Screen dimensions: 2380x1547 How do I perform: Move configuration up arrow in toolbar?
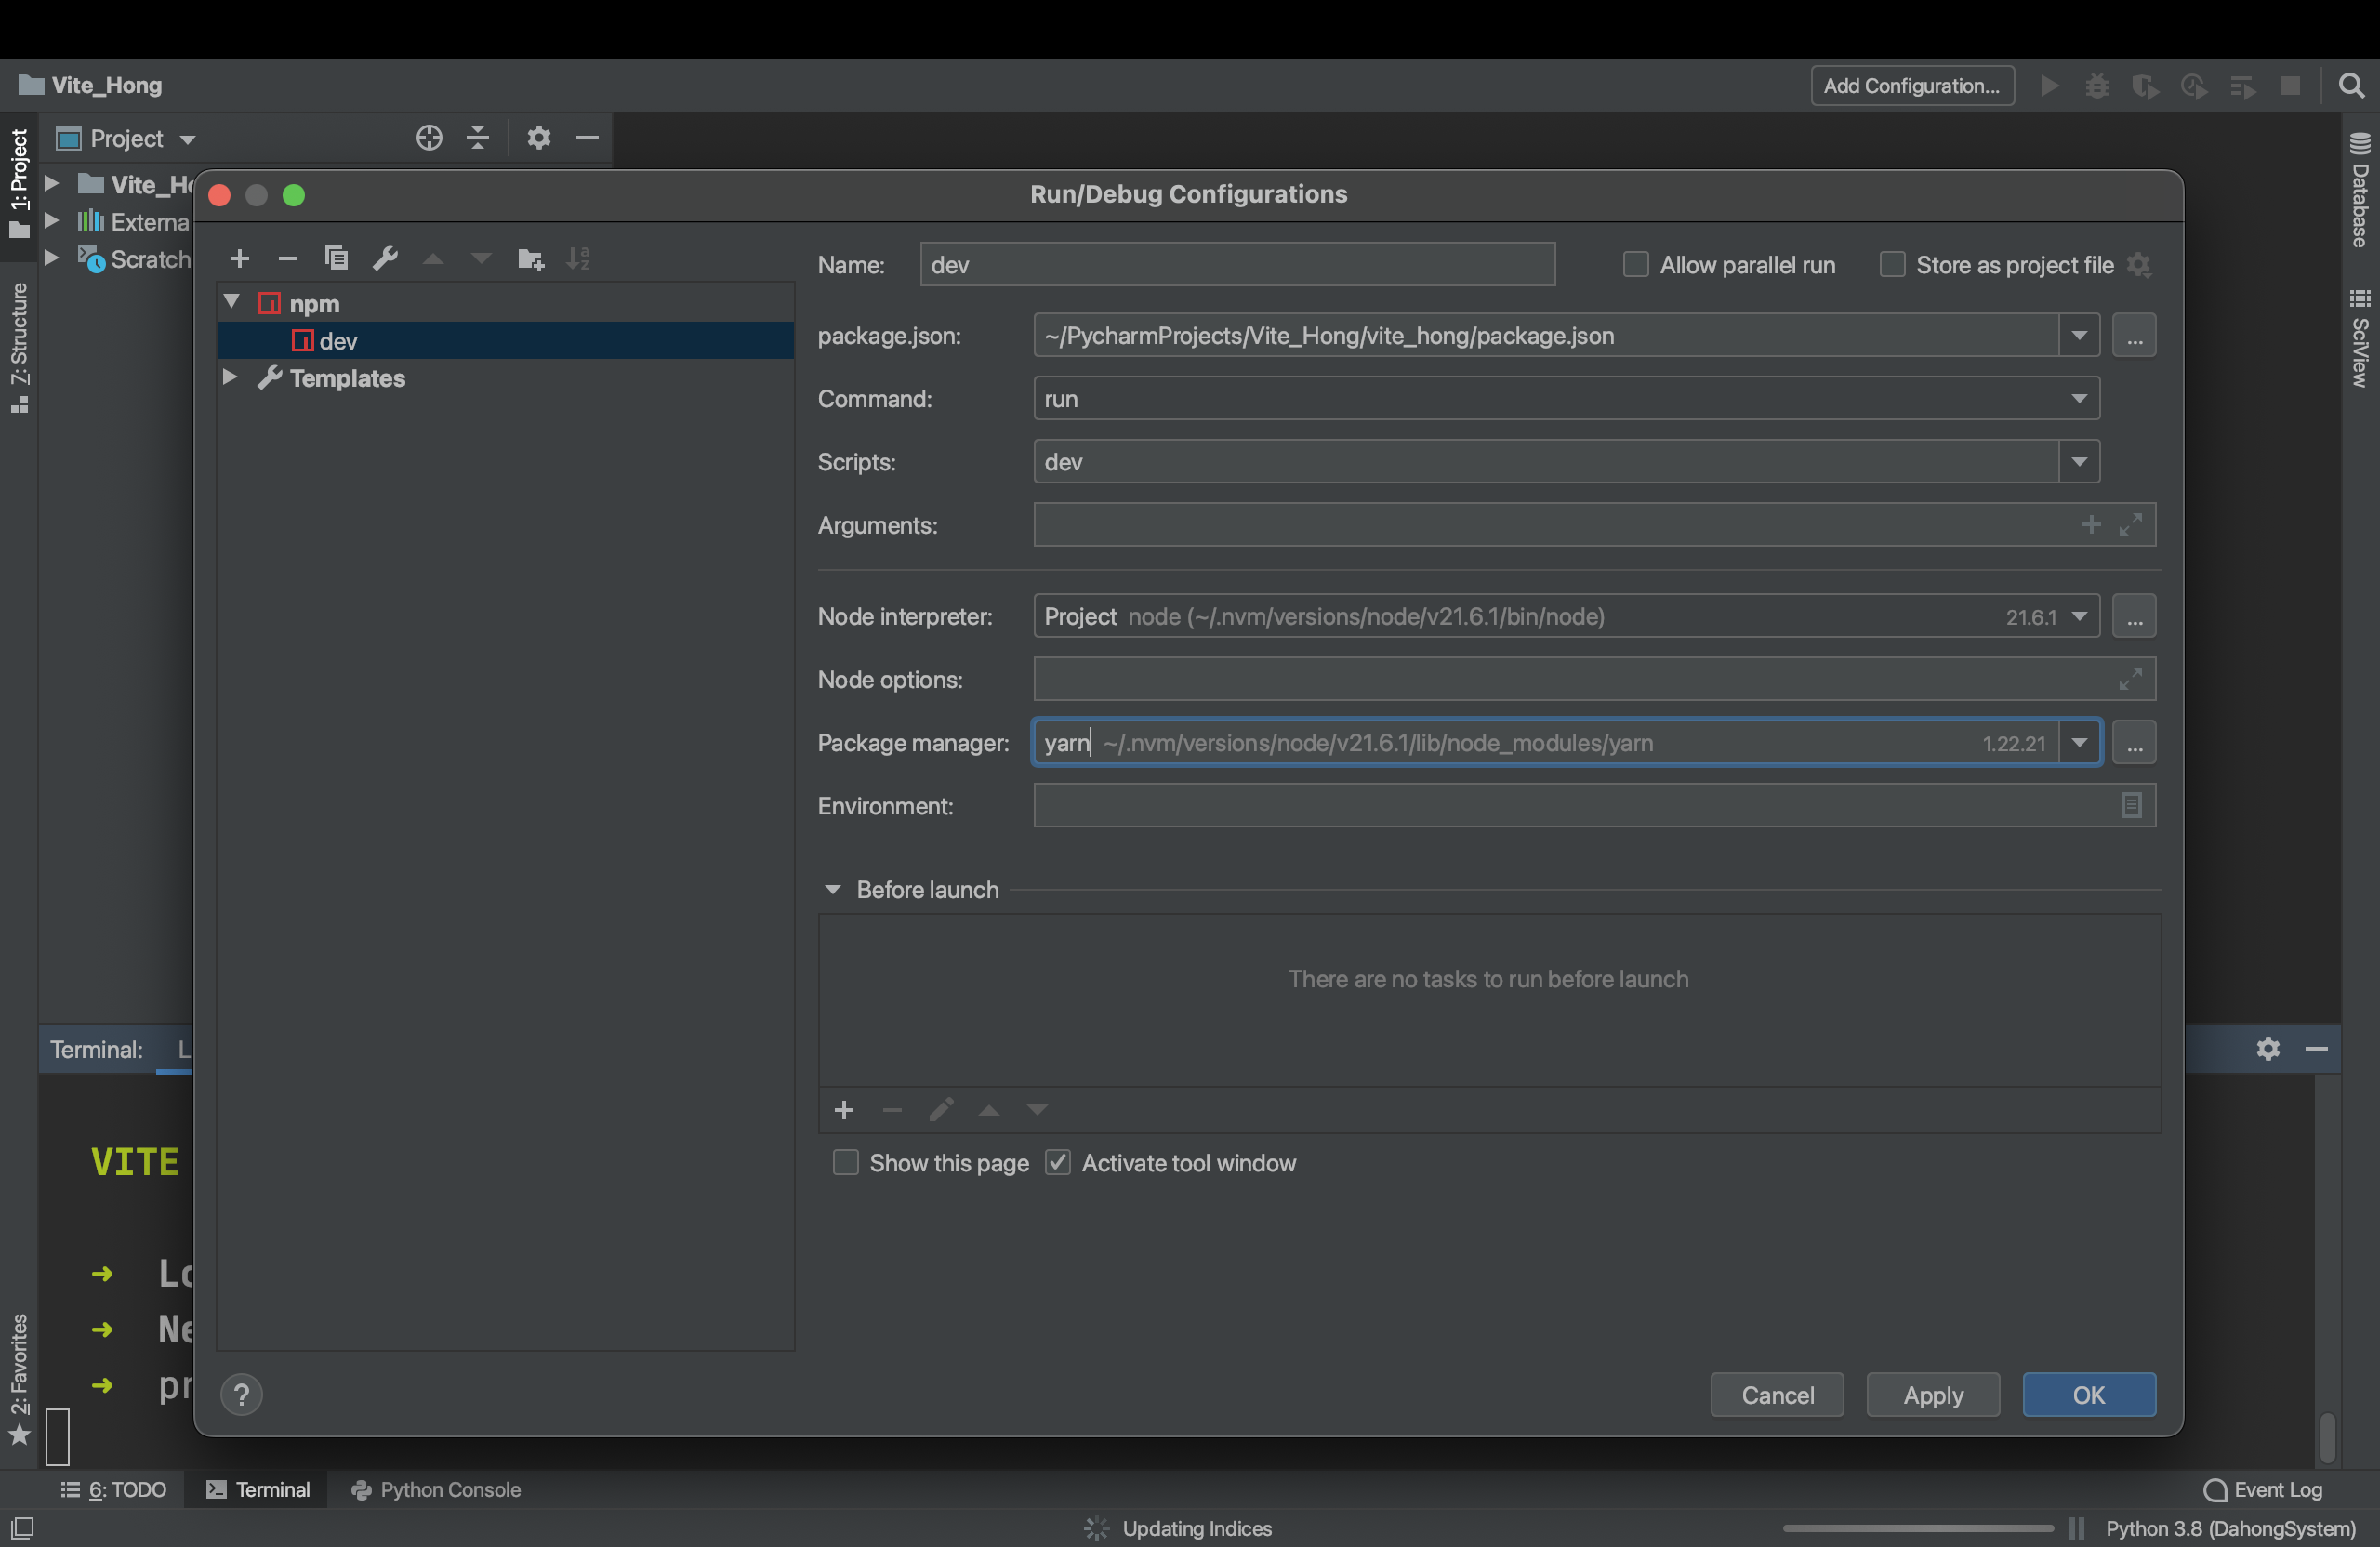433,259
